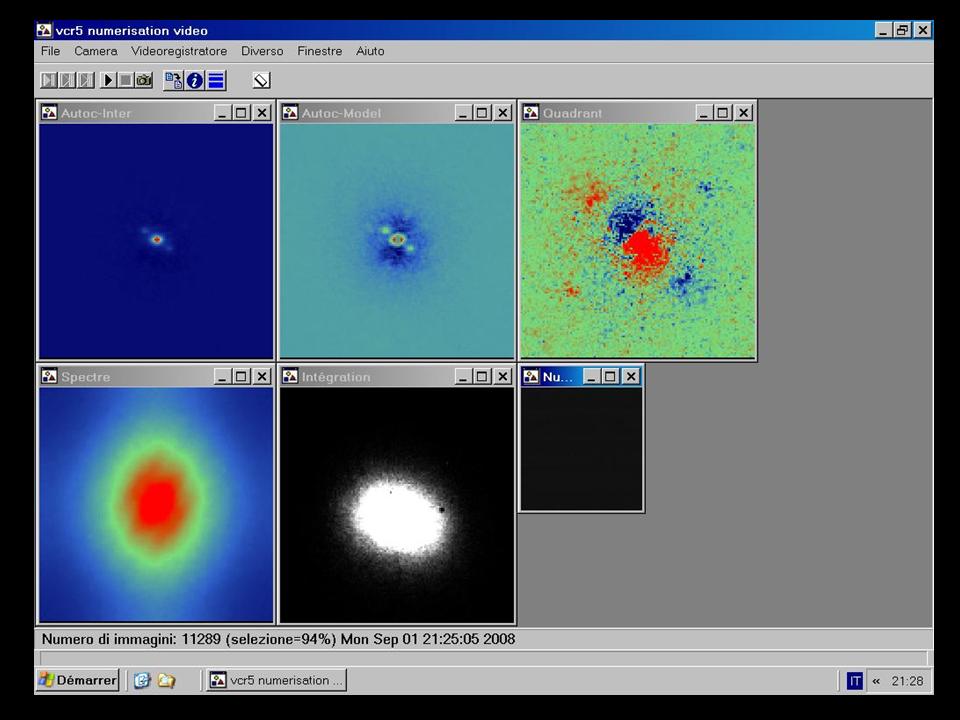Open the blue info circle icon
The width and height of the screenshot is (960, 720).
click(195, 80)
